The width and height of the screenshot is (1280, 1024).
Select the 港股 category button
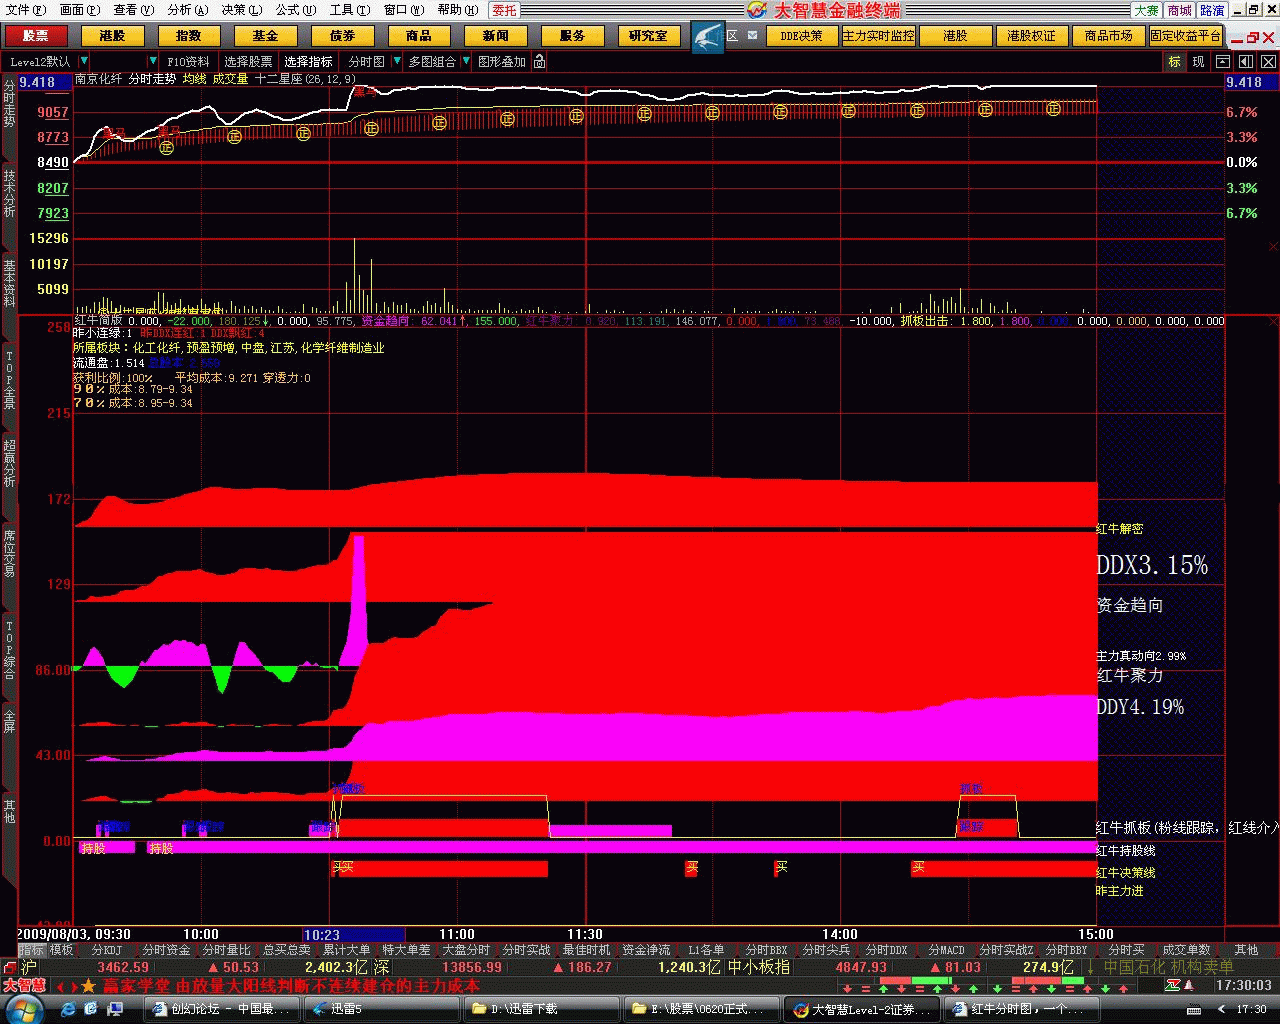[x=112, y=36]
